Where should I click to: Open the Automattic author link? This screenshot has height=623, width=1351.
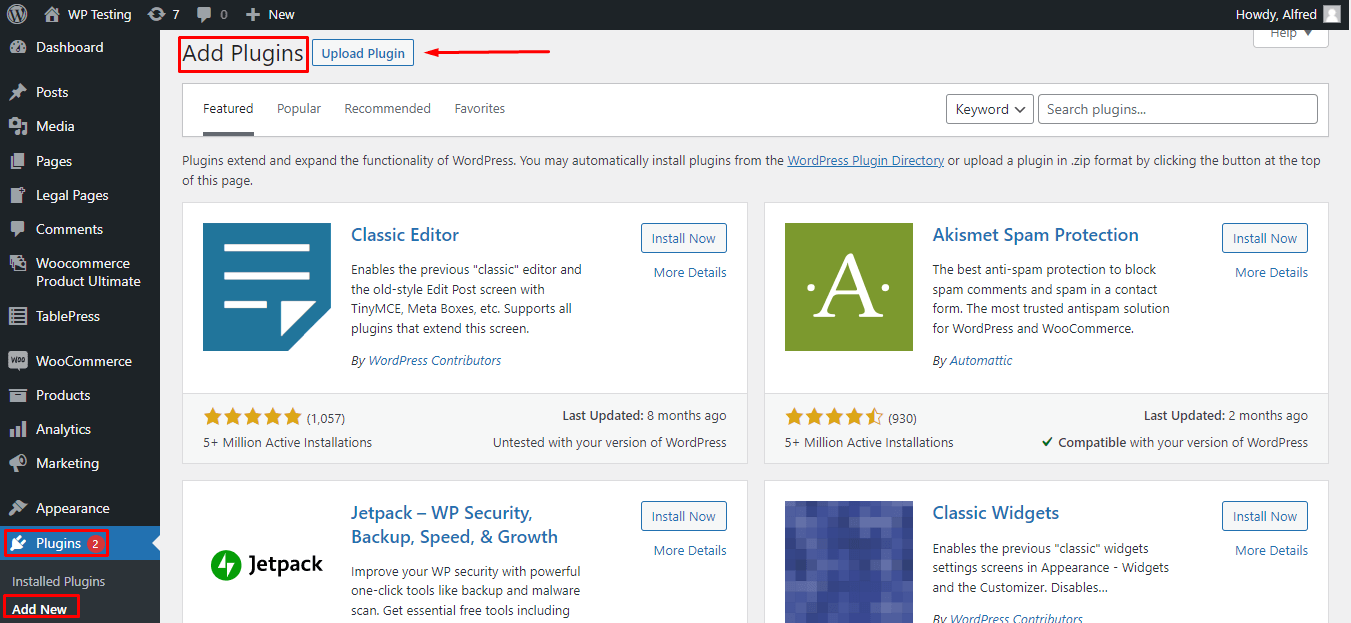pyautogui.click(x=981, y=360)
